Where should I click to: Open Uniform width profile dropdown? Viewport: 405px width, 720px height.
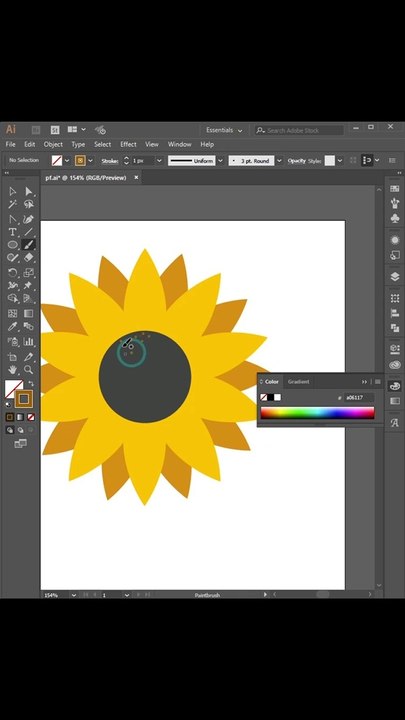pos(220,161)
